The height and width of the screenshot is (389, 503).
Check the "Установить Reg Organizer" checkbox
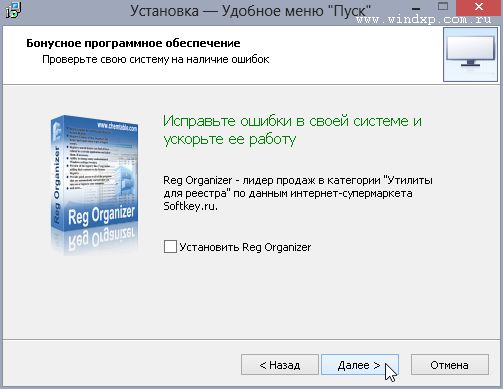pos(170,247)
